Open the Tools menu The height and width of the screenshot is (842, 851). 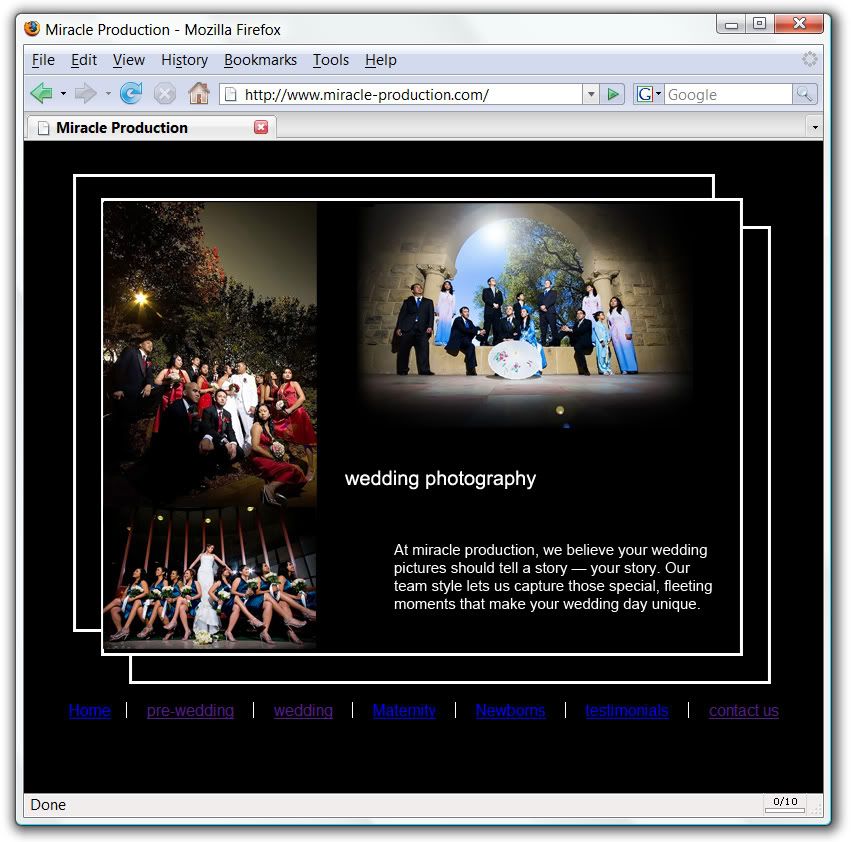point(330,60)
